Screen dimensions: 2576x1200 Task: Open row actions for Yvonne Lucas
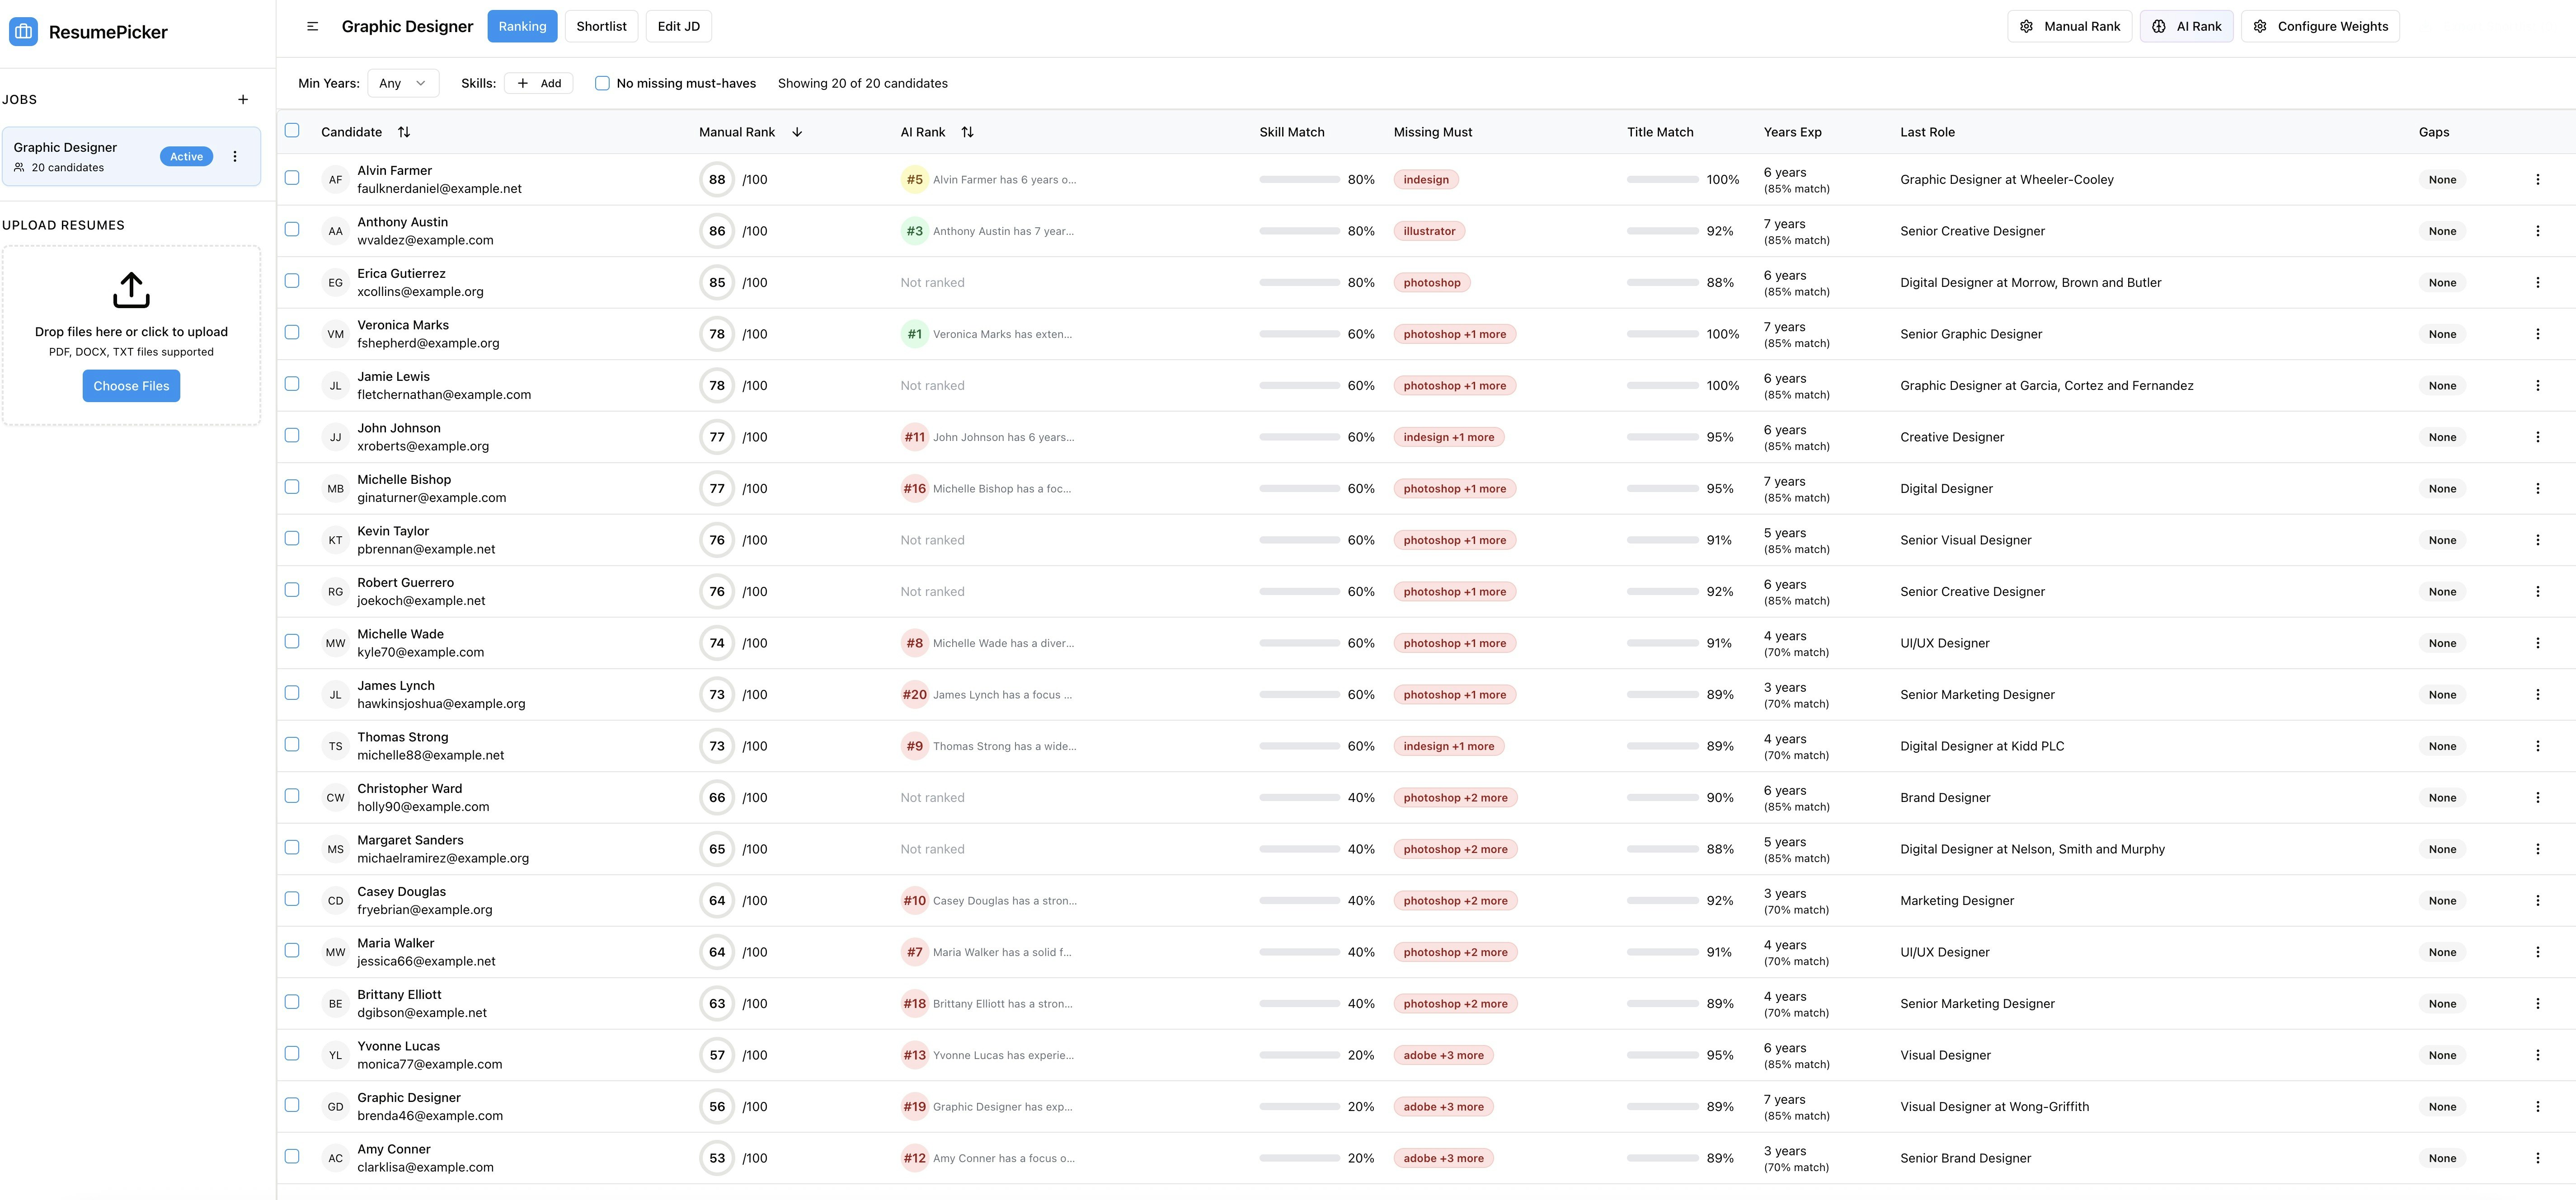[2537, 1055]
